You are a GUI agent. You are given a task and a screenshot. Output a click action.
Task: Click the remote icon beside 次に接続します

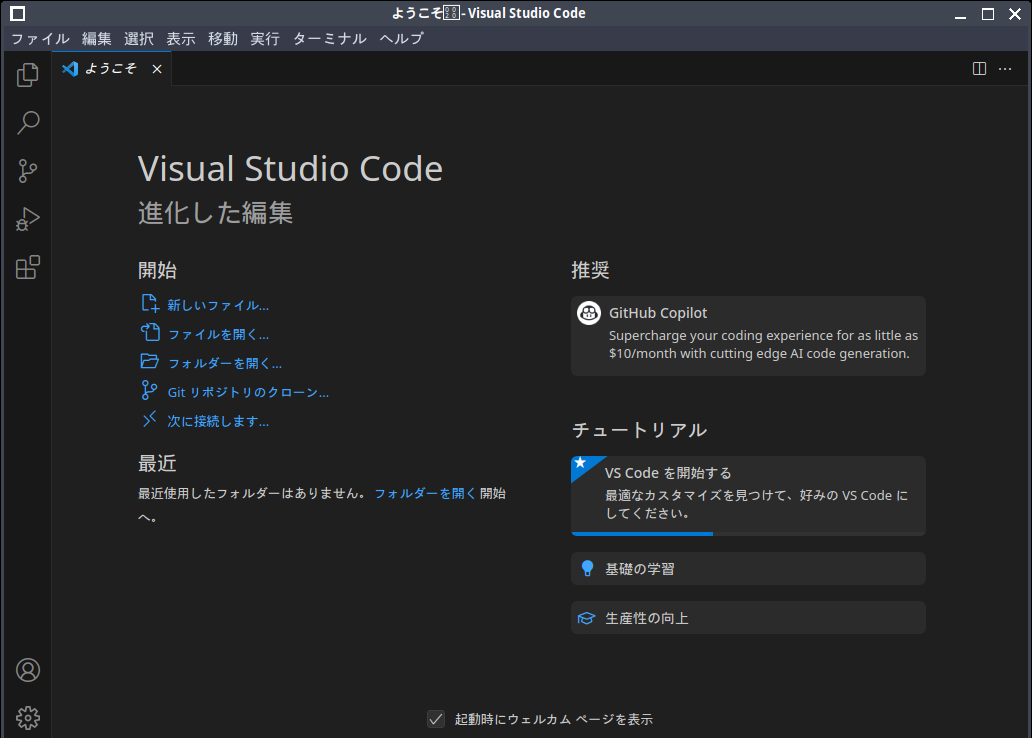click(150, 419)
